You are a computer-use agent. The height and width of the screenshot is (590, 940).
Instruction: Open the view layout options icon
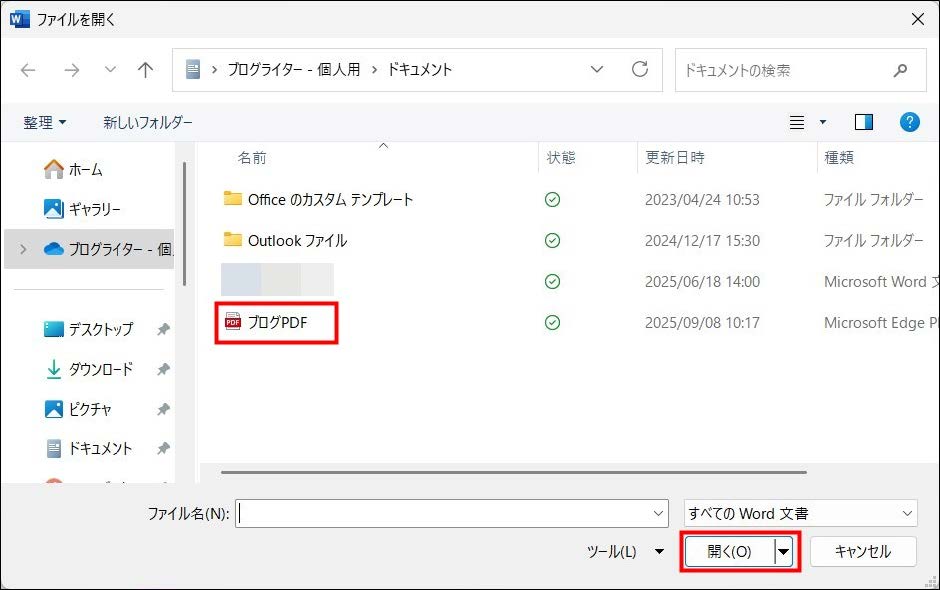pos(797,122)
